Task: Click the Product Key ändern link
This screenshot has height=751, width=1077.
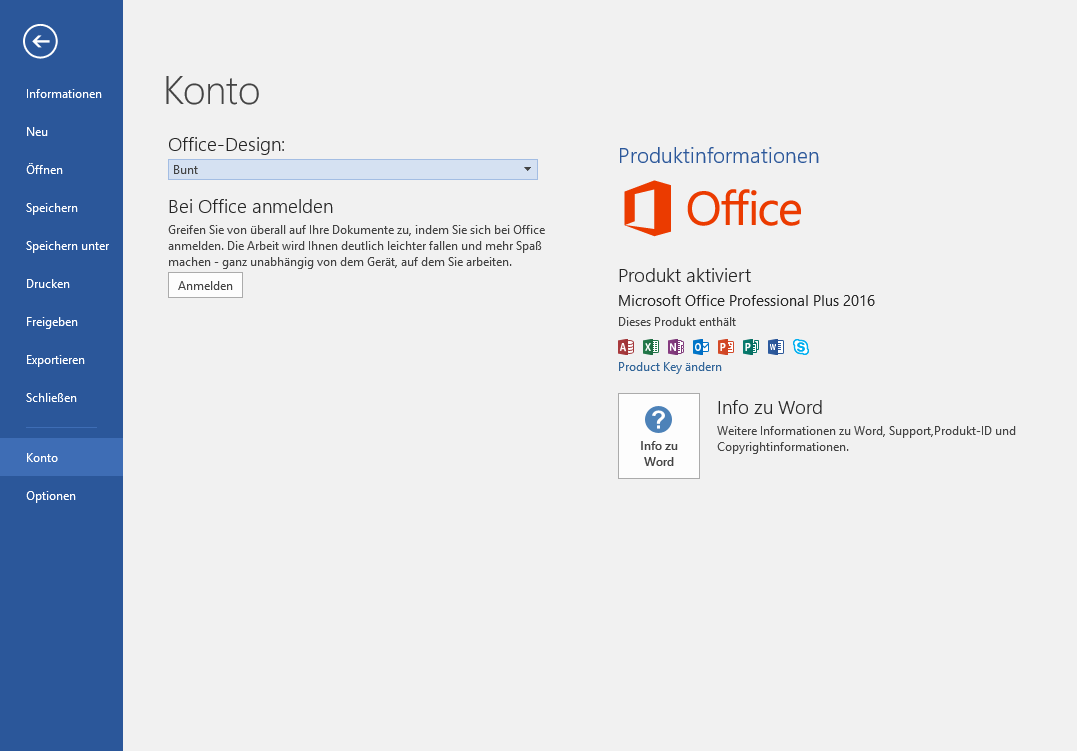Action: [670, 367]
